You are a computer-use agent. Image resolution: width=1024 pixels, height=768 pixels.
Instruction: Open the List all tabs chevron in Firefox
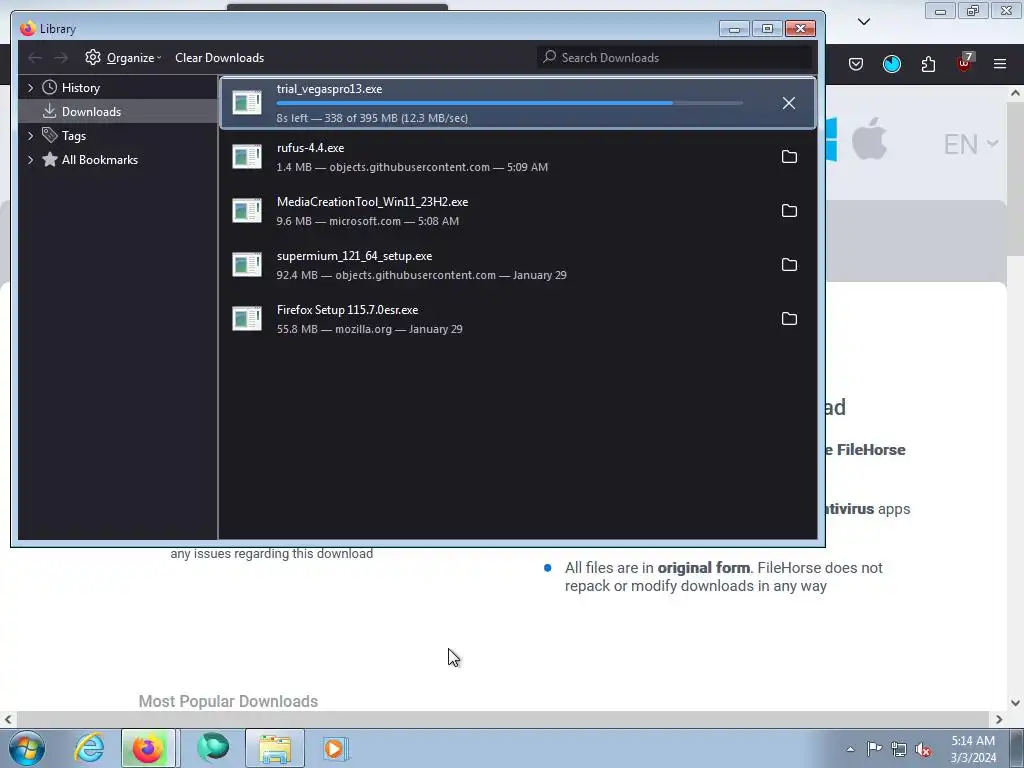864,22
